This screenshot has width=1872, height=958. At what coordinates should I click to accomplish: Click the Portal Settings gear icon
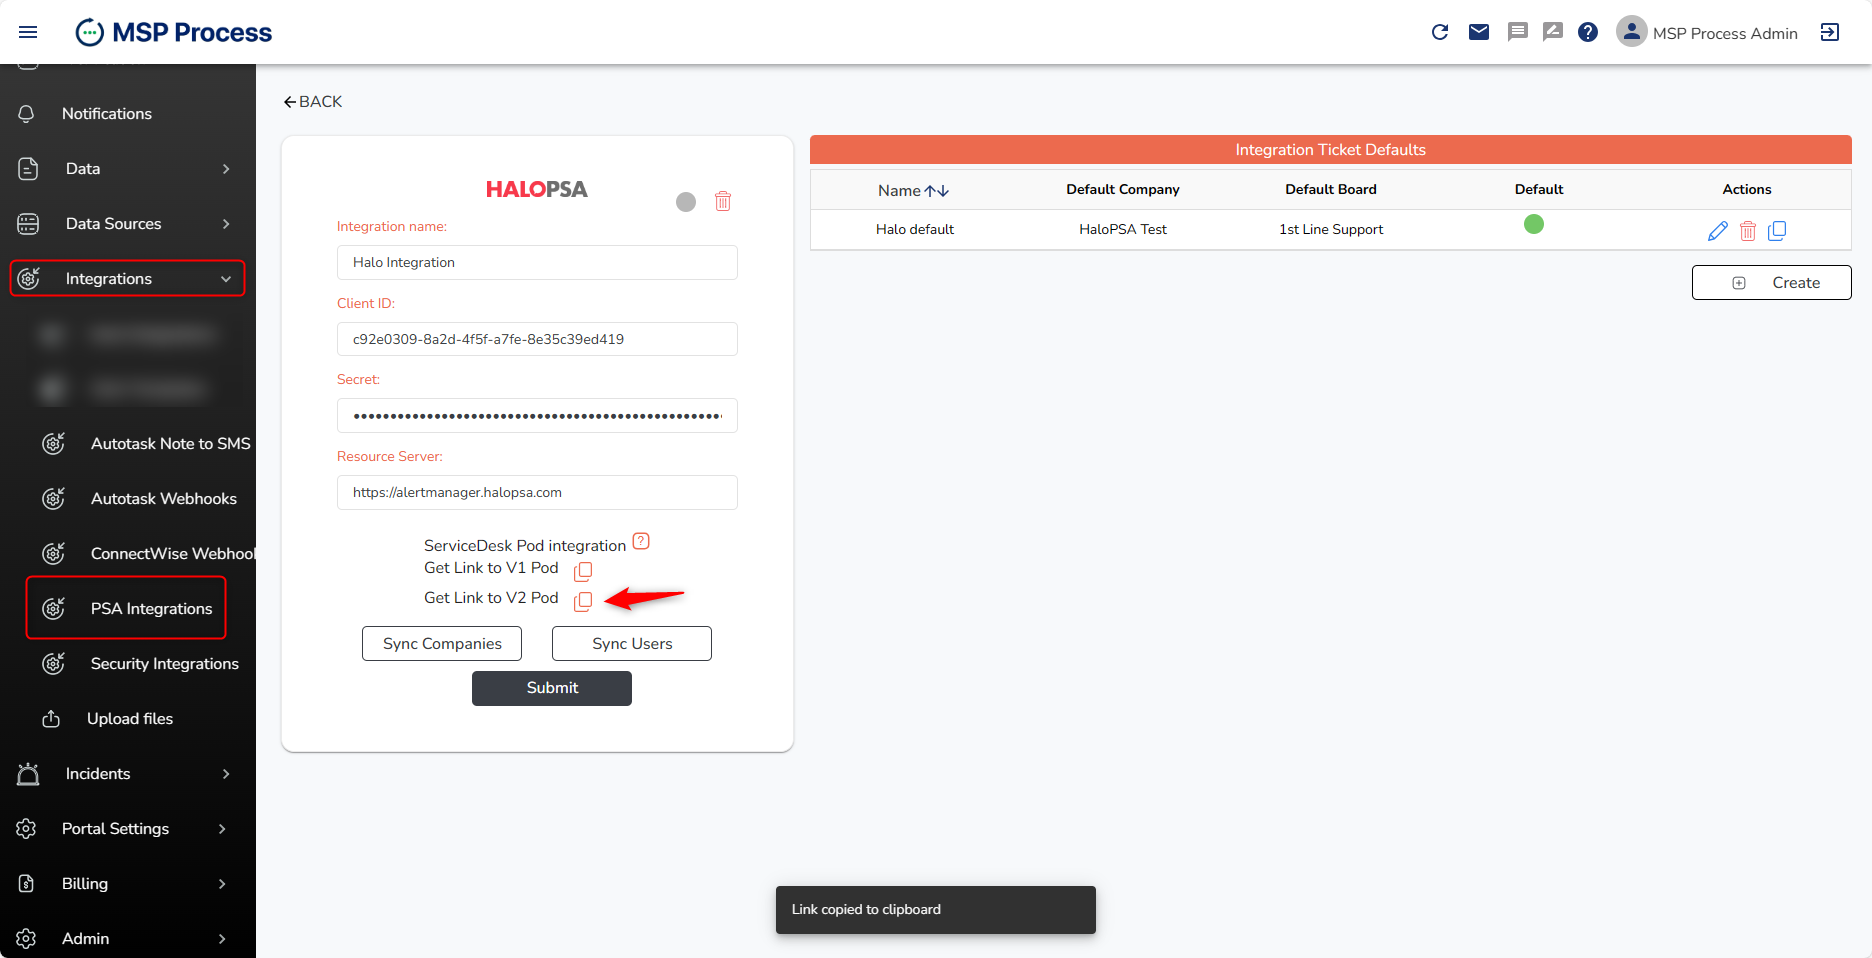point(27,829)
